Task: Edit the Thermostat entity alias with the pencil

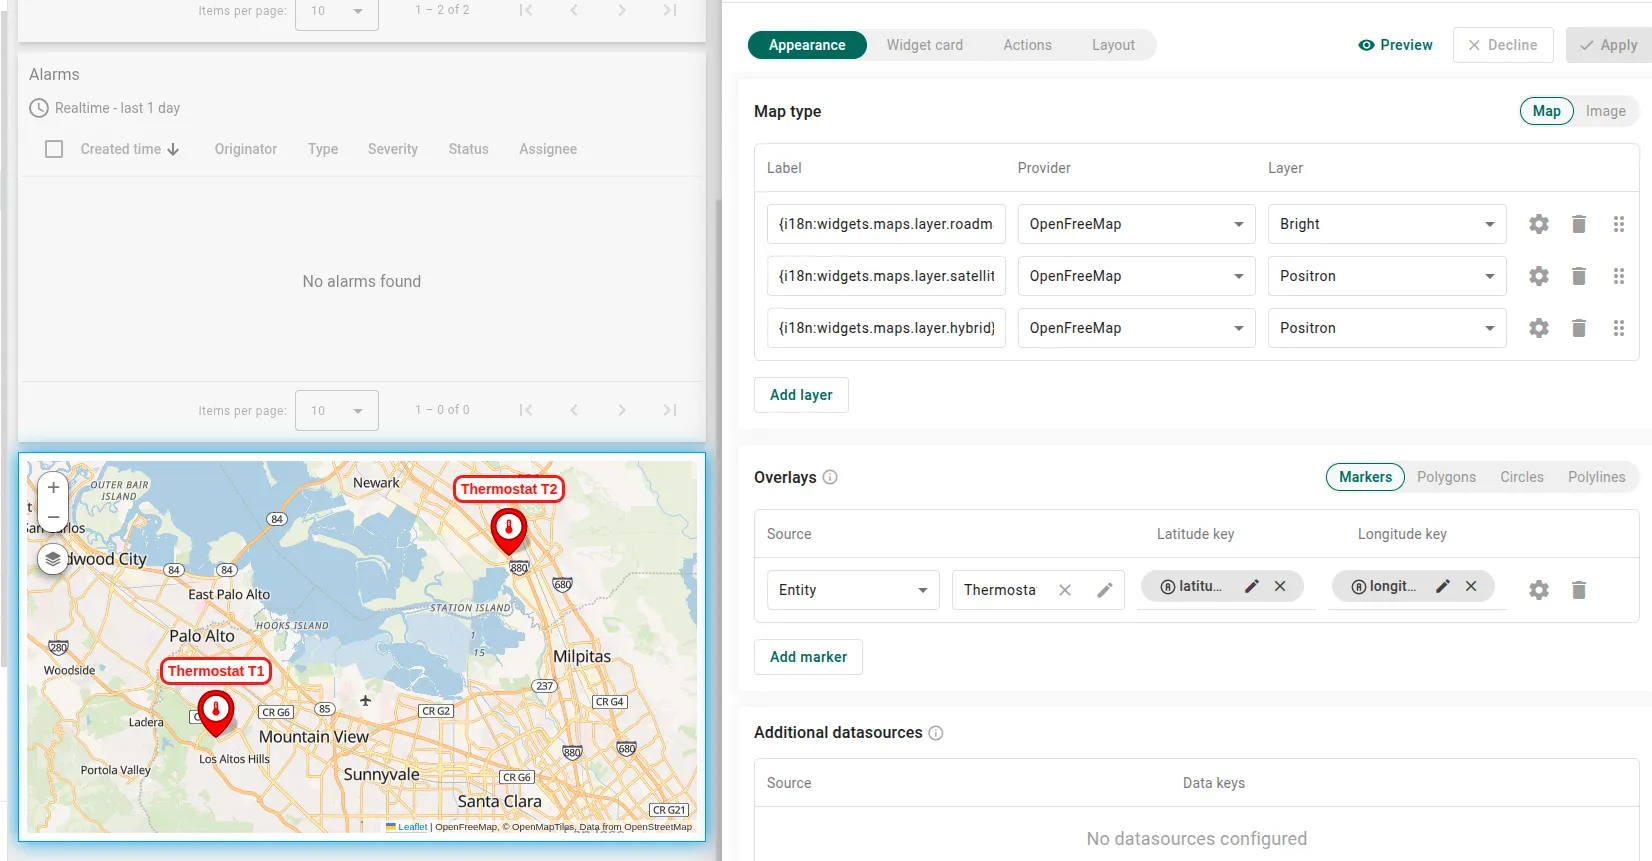Action: [x=1105, y=590]
